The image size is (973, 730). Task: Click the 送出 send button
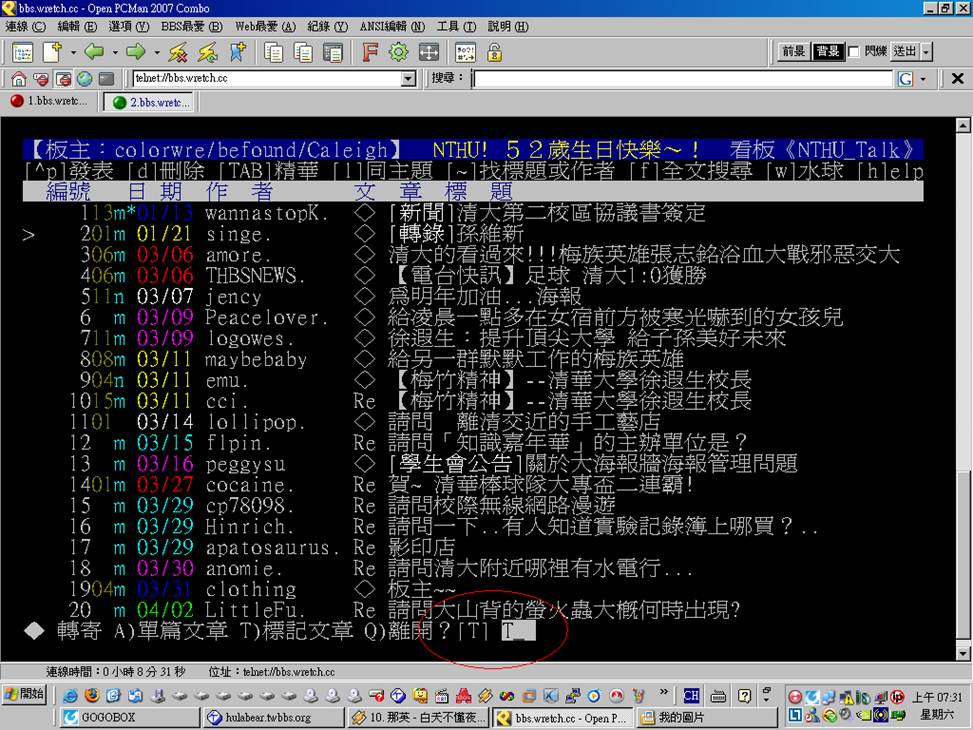904,52
